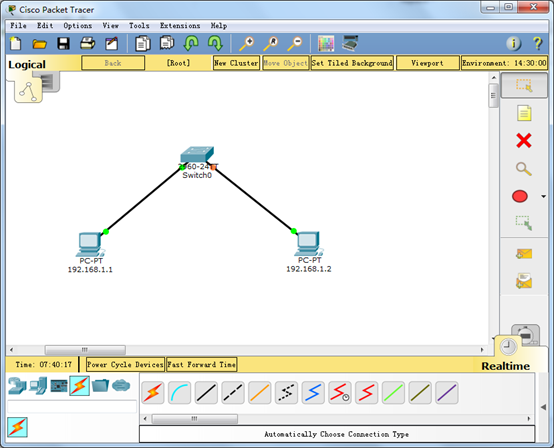The height and width of the screenshot is (448, 554).
Task: Save the project with the floppy icon
Action: [63, 44]
